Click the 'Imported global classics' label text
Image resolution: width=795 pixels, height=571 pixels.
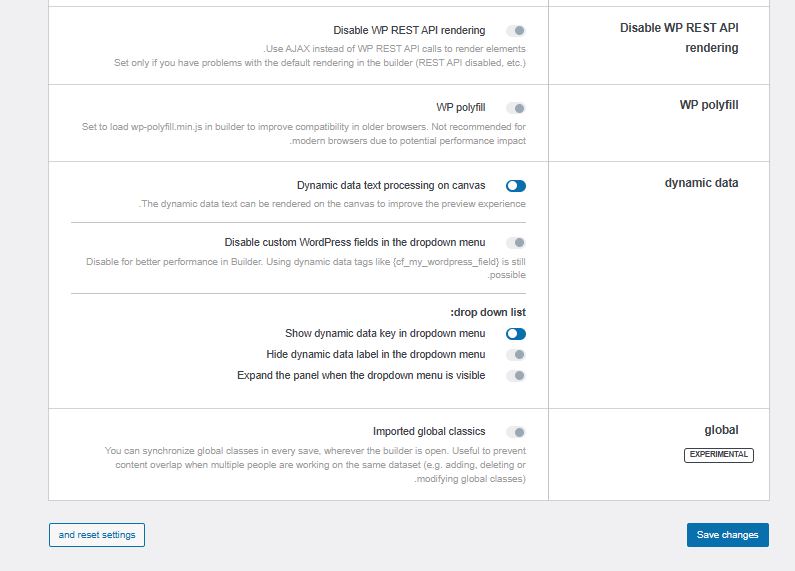click(x=429, y=432)
